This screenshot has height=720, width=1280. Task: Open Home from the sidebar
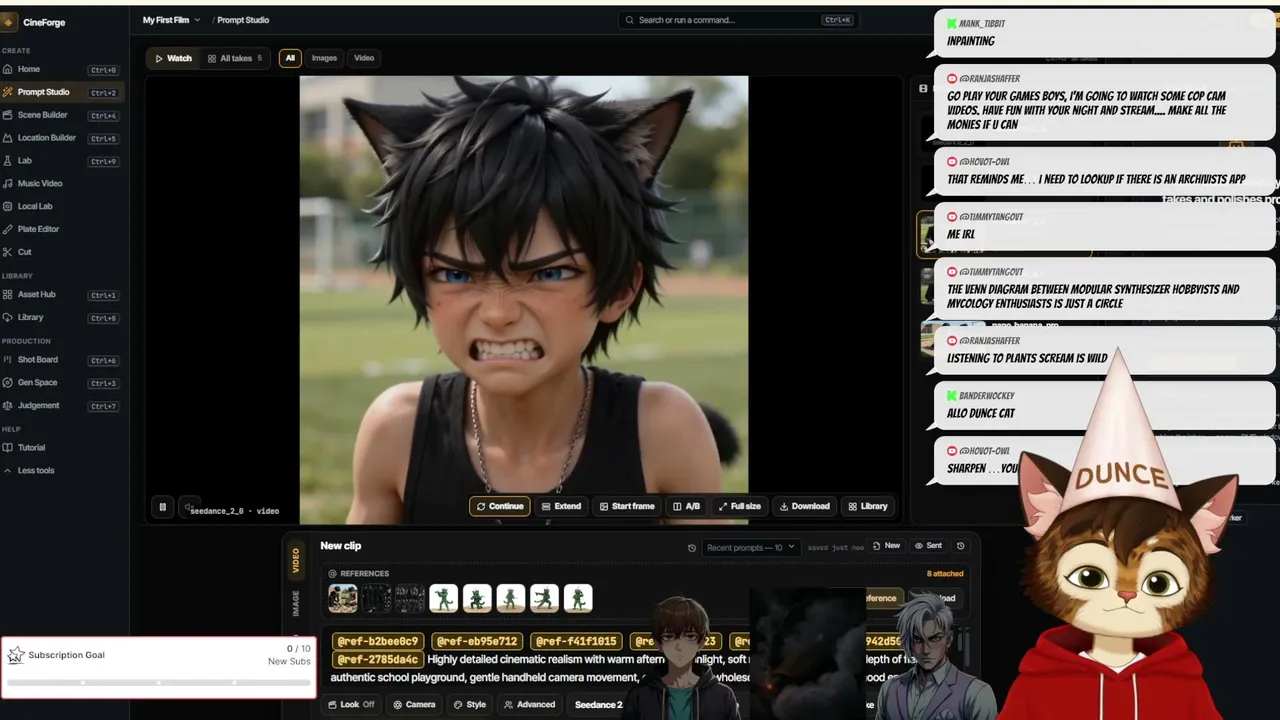pyautogui.click(x=29, y=69)
